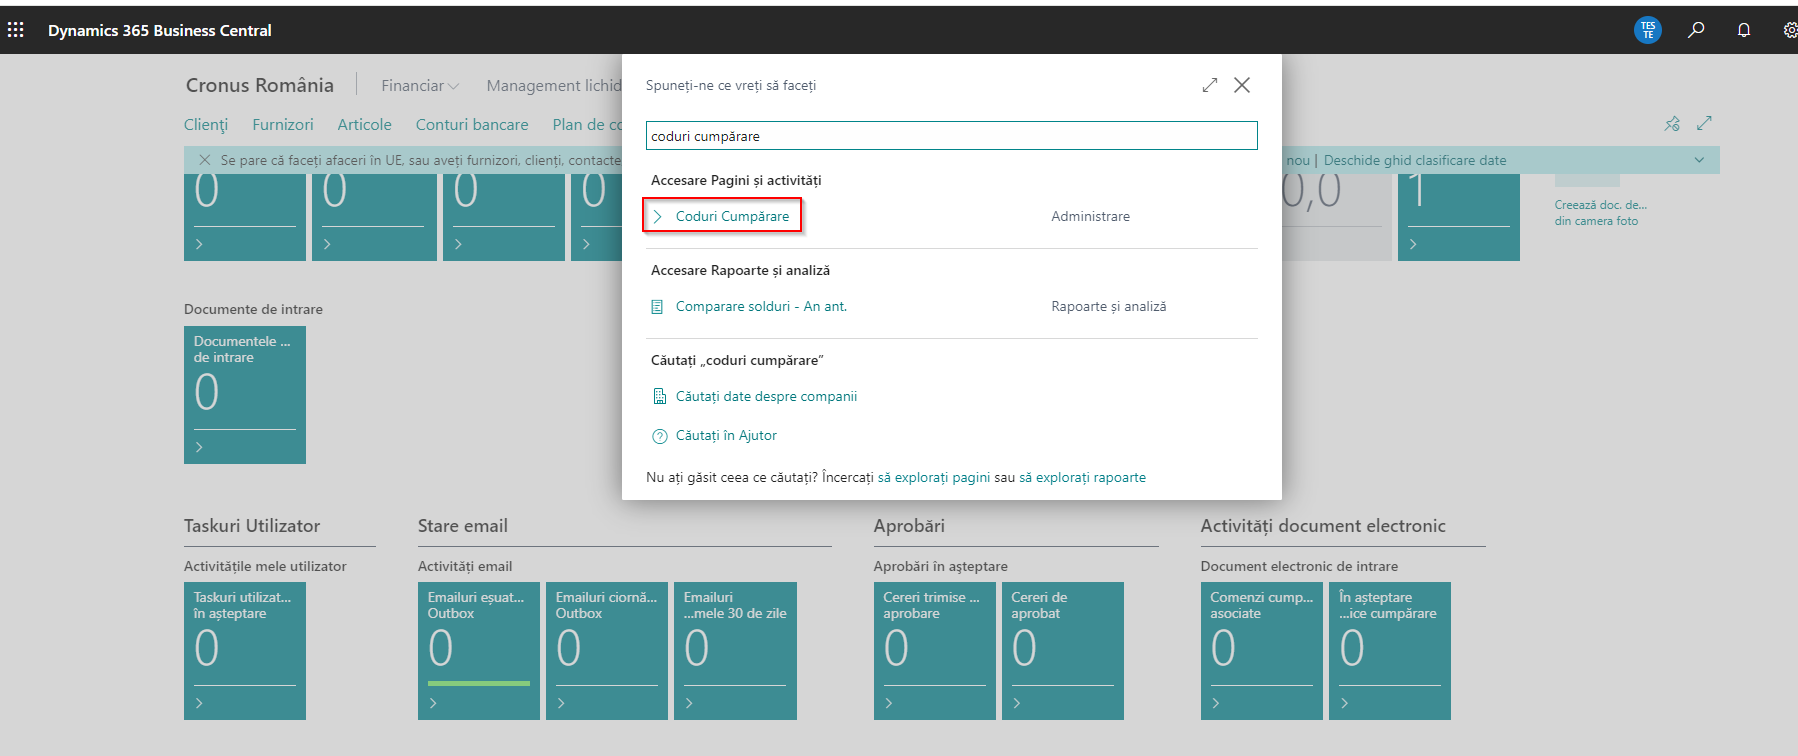Click the personalize pin icon
Image resolution: width=1798 pixels, height=756 pixels.
1672,124
